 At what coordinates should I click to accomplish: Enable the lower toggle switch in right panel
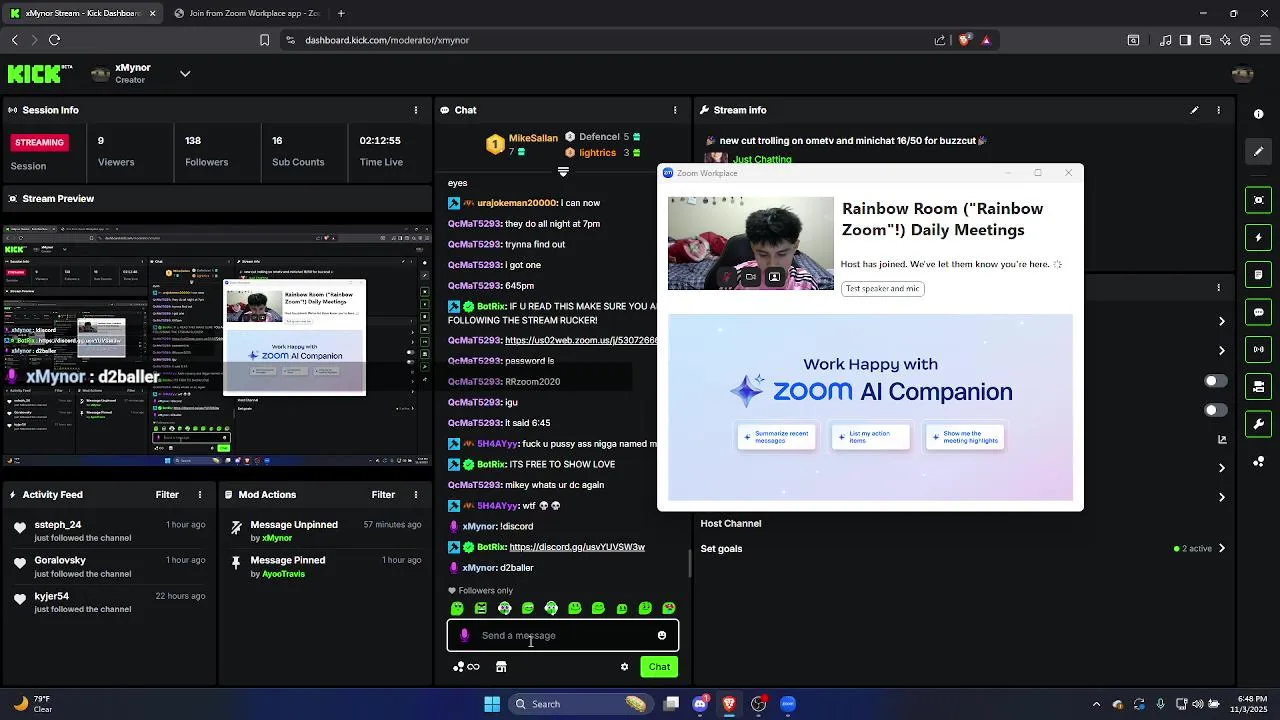[1215, 410]
